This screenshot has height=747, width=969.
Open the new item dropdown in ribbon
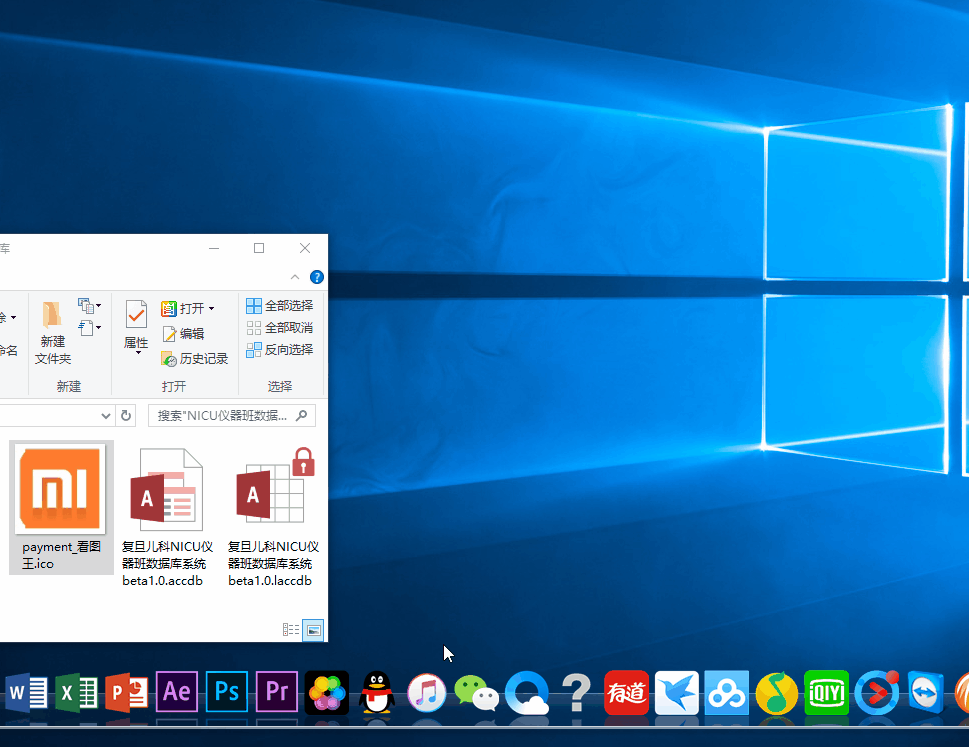(91, 306)
